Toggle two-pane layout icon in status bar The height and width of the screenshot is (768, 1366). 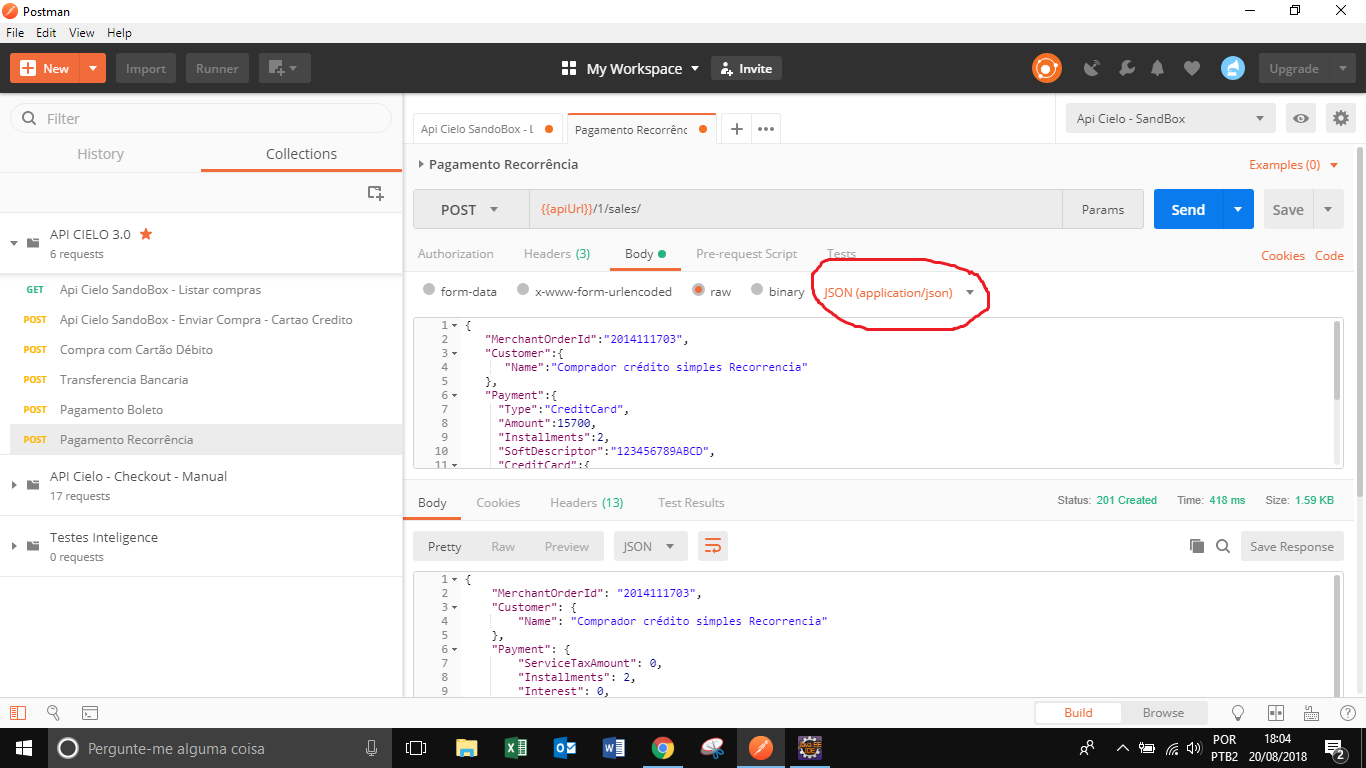click(1275, 713)
